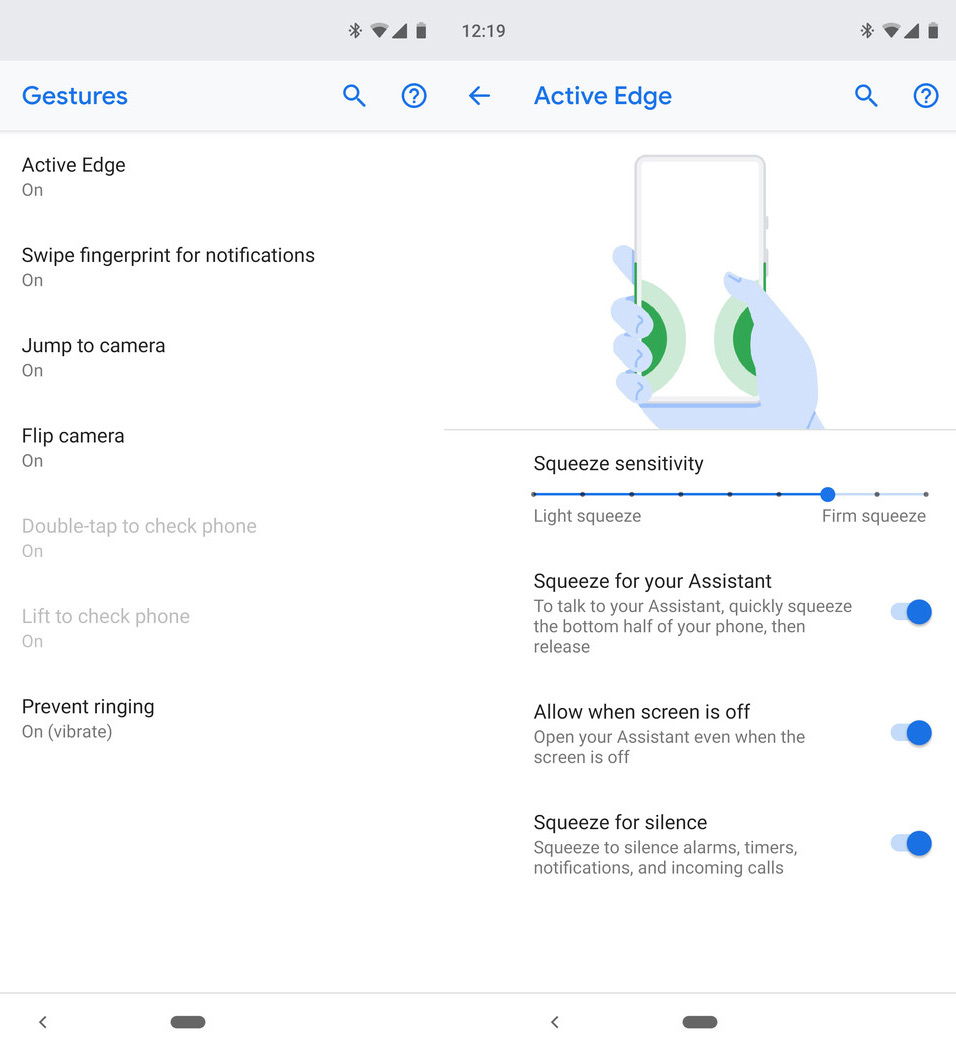Tap the Bluetooth status icon on the Gestures screen

click(x=355, y=30)
